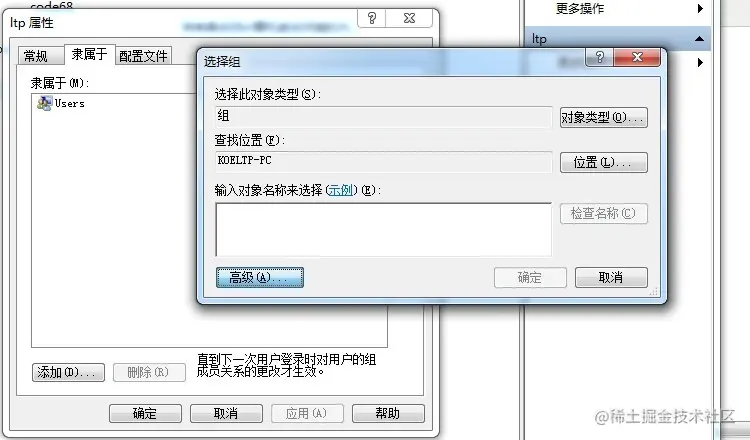Expand the submenu arrow below ltp header

700,62
